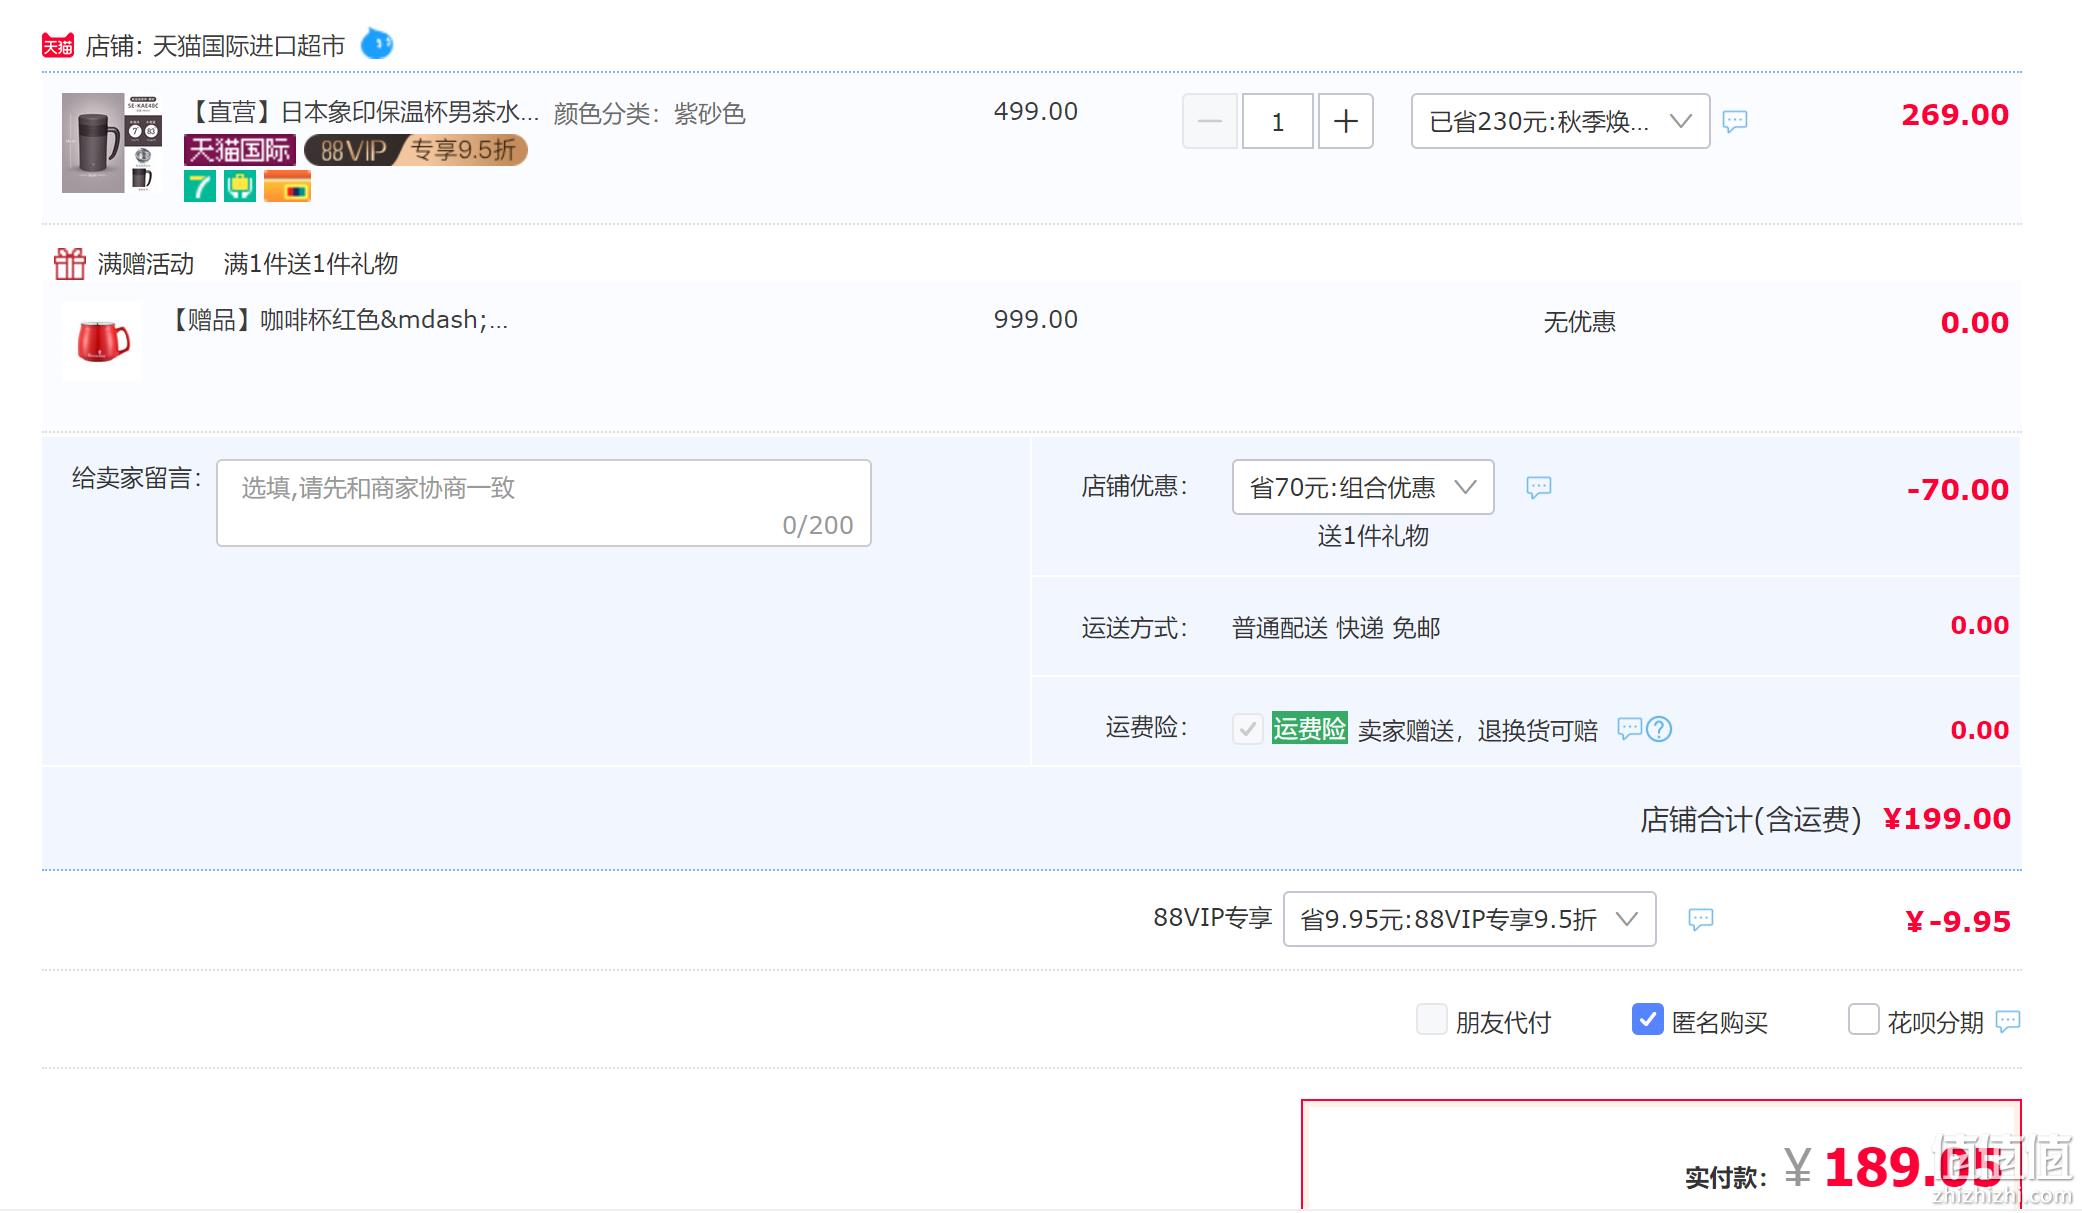This screenshot has height=1213, width=2082.
Task: Expand the 已省230元 promotion dropdown
Action: pos(1561,122)
